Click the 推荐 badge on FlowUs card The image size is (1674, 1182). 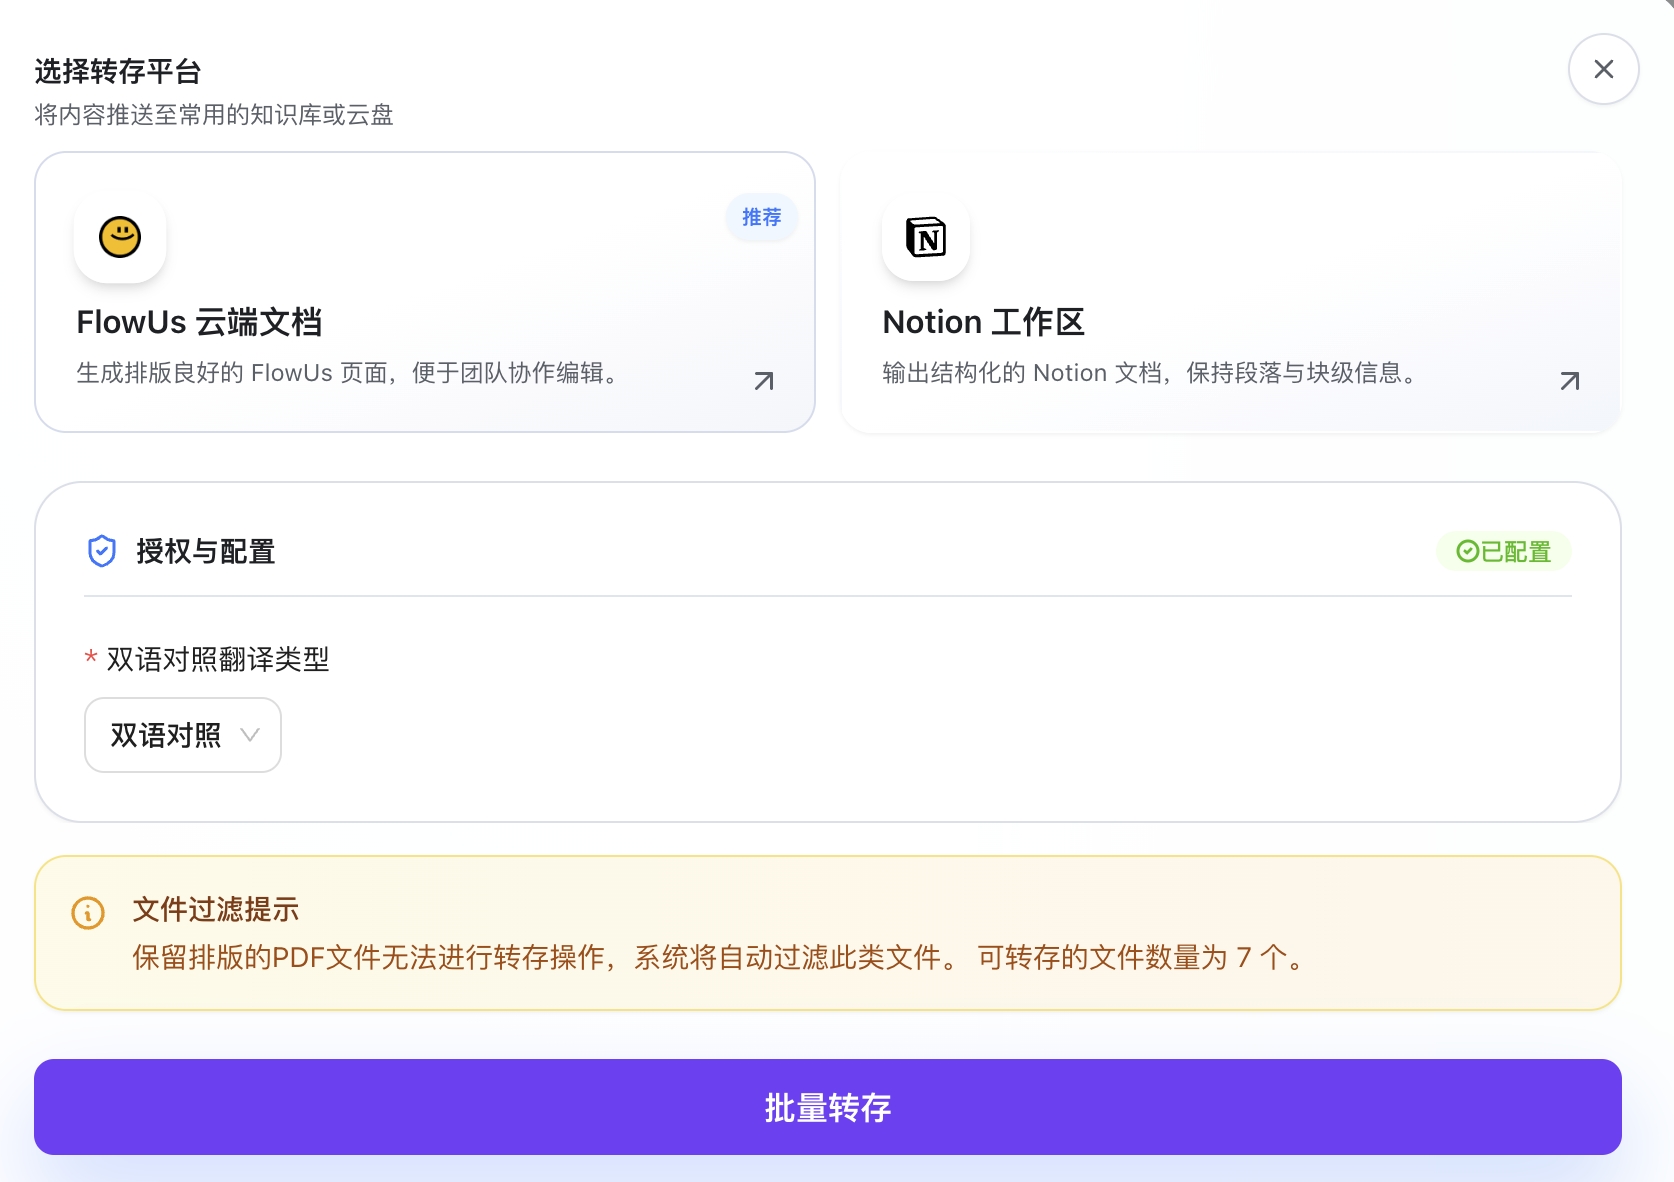click(x=761, y=217)
